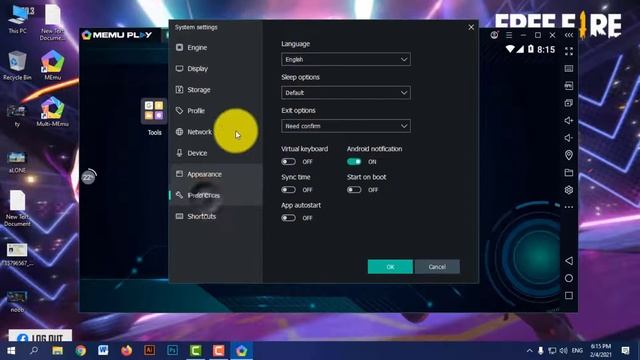Click MEmu multi-window sidebar icon
The height and width of the screenshot is (360, 640).
(x=569, y=103)
